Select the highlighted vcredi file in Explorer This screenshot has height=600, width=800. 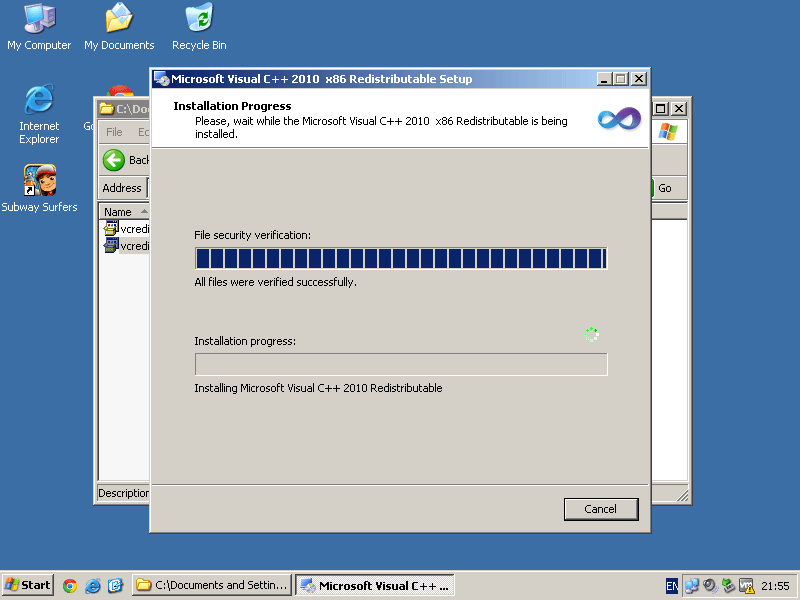(x=127, y=246)
